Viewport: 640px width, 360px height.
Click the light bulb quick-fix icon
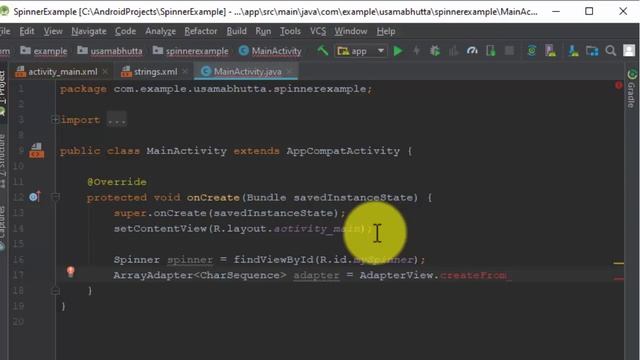(71, 271)
